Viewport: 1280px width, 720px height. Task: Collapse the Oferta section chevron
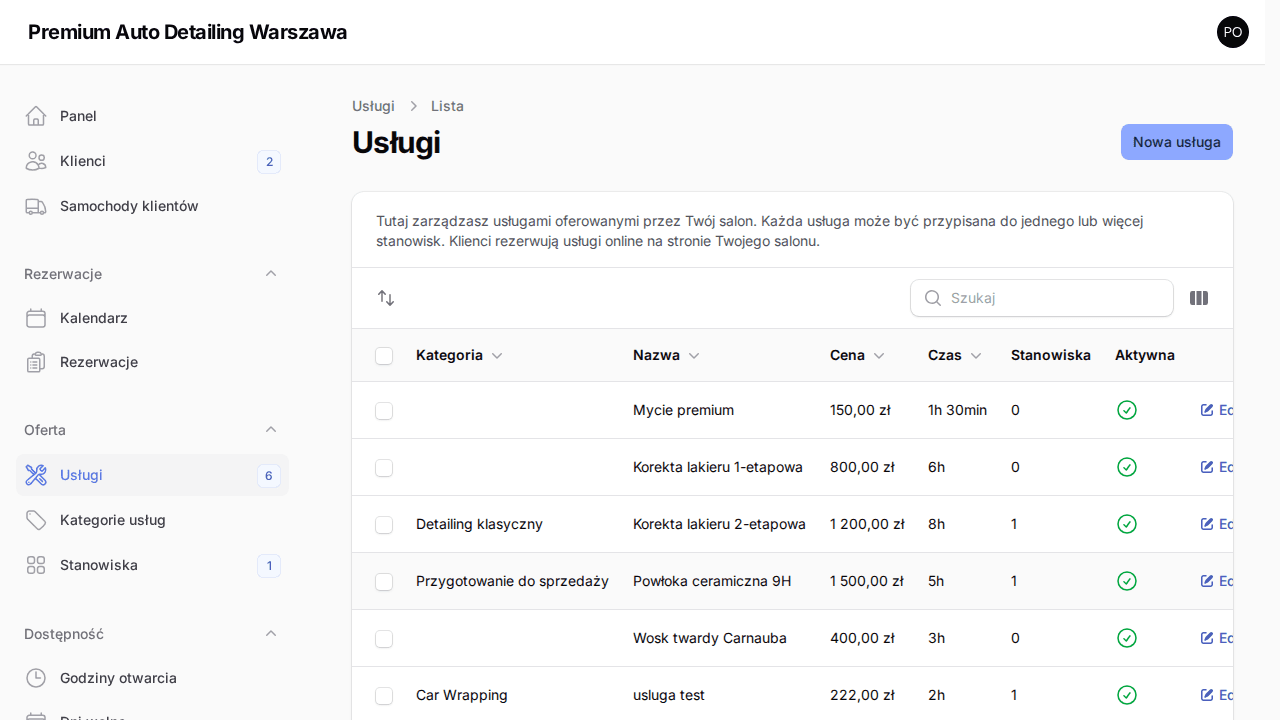click(271, 429)
